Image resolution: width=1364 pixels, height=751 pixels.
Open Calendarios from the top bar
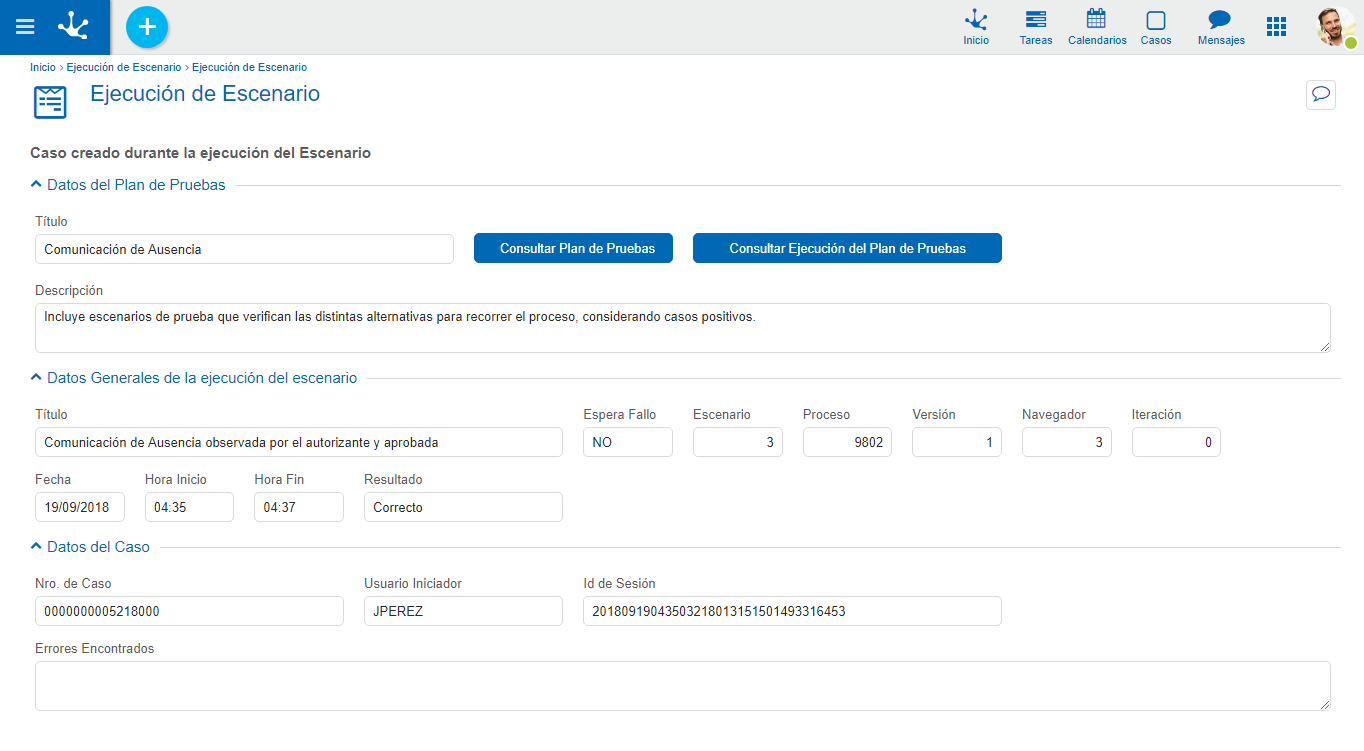[x=1097, y=27]
